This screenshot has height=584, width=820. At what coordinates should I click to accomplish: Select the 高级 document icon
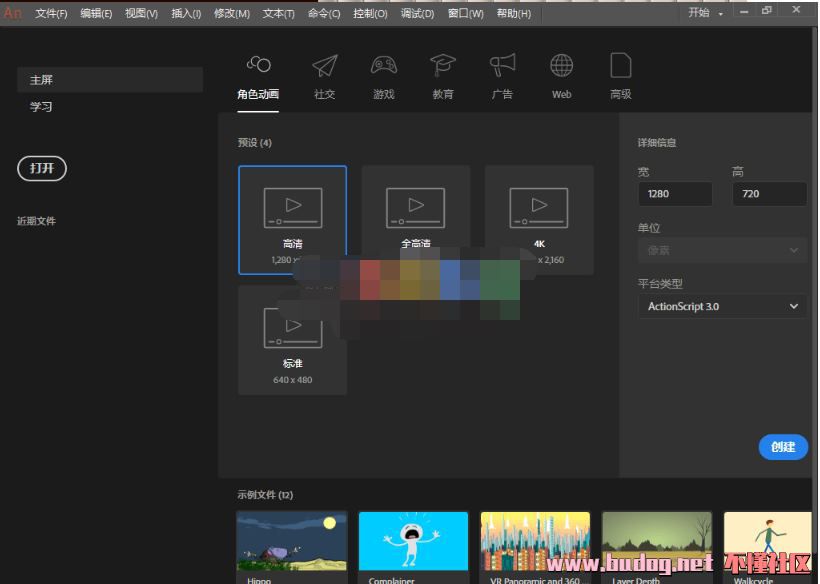620,66
